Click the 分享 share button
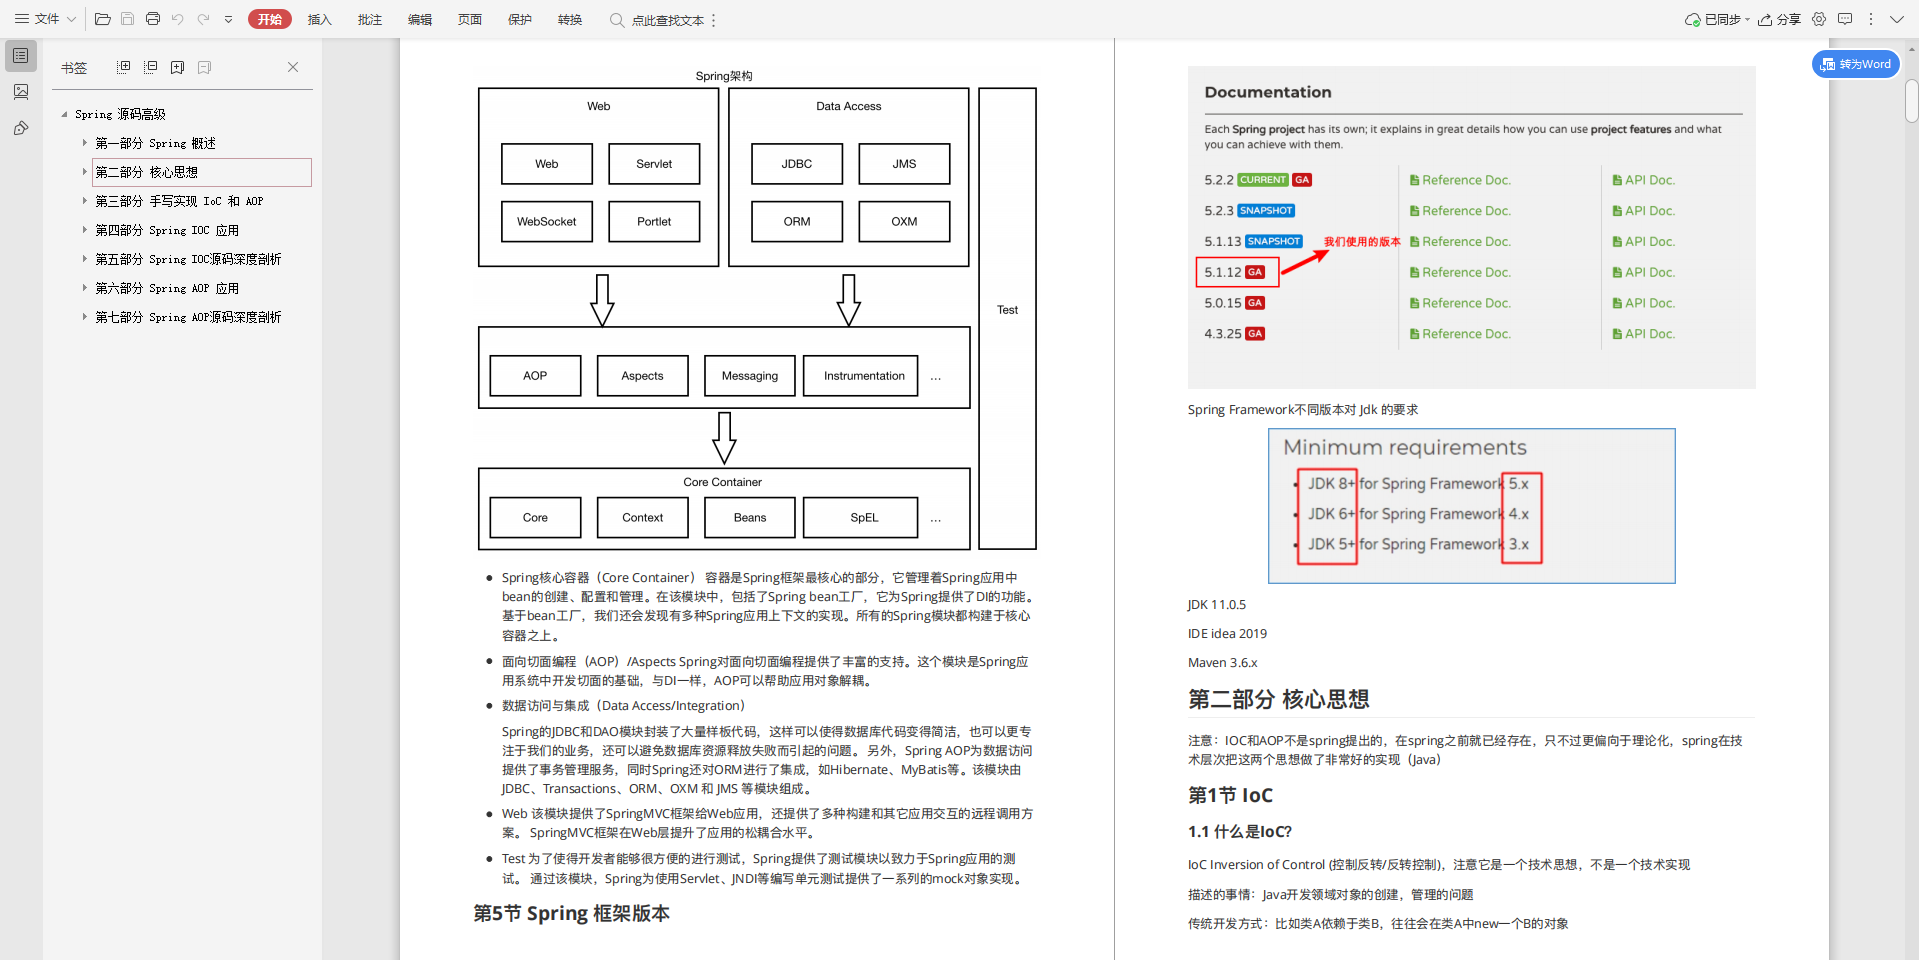The width and height of the screenshot is (1919, 960). (1780, 19)
